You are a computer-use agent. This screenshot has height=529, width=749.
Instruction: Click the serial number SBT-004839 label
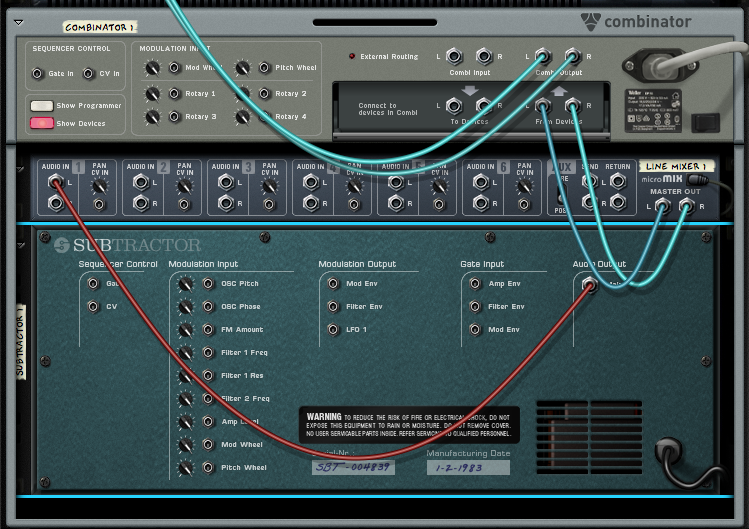pyautogui.click(x=353, y=467)
